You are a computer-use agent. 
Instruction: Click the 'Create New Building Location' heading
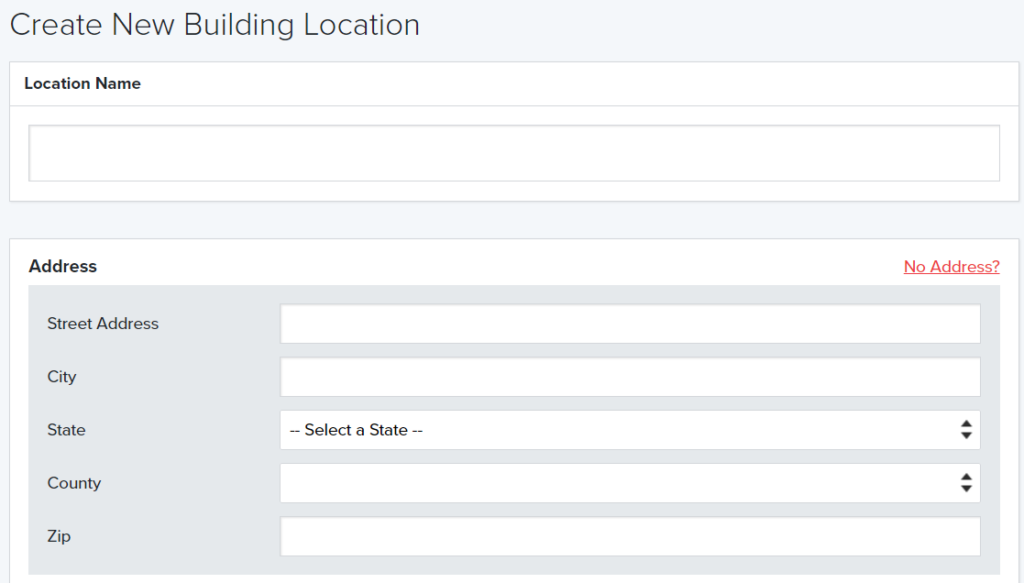coord(214,25)
